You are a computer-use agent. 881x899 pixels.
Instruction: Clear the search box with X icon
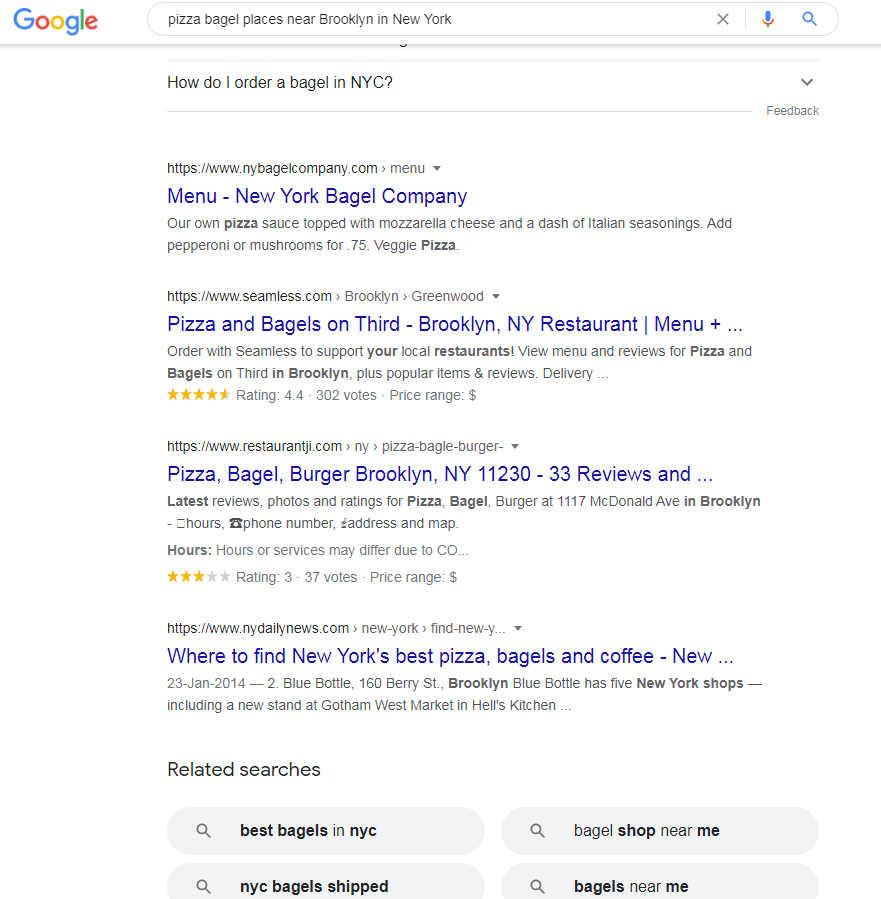[x=723, y=19]
